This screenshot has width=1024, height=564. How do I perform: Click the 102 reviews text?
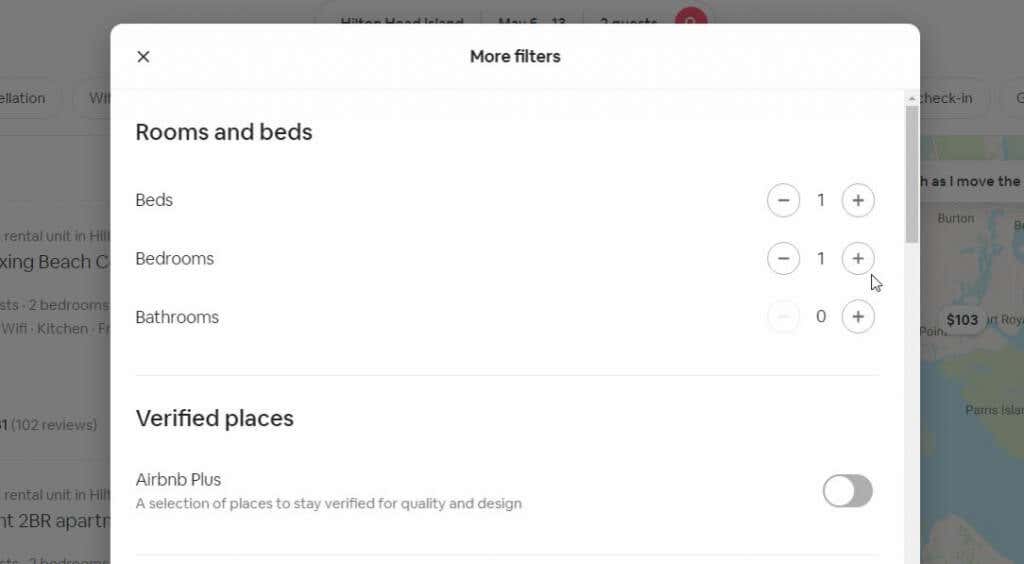pyautogui.click(x=55, y=425)
